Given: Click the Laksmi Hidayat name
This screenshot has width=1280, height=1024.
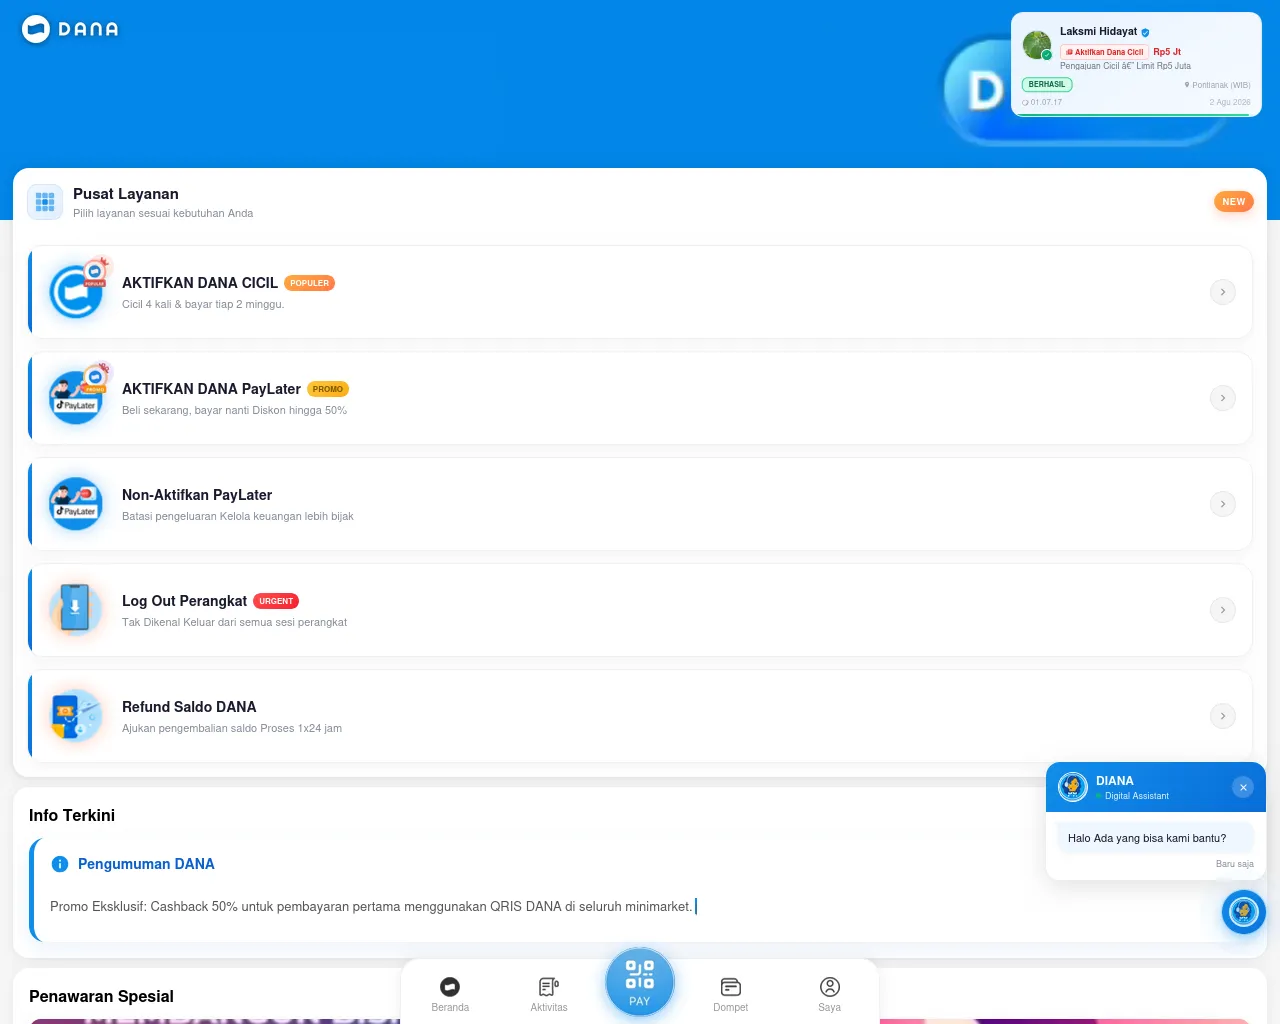Looking at the screenshot, I should click(x=1098, y=32).
